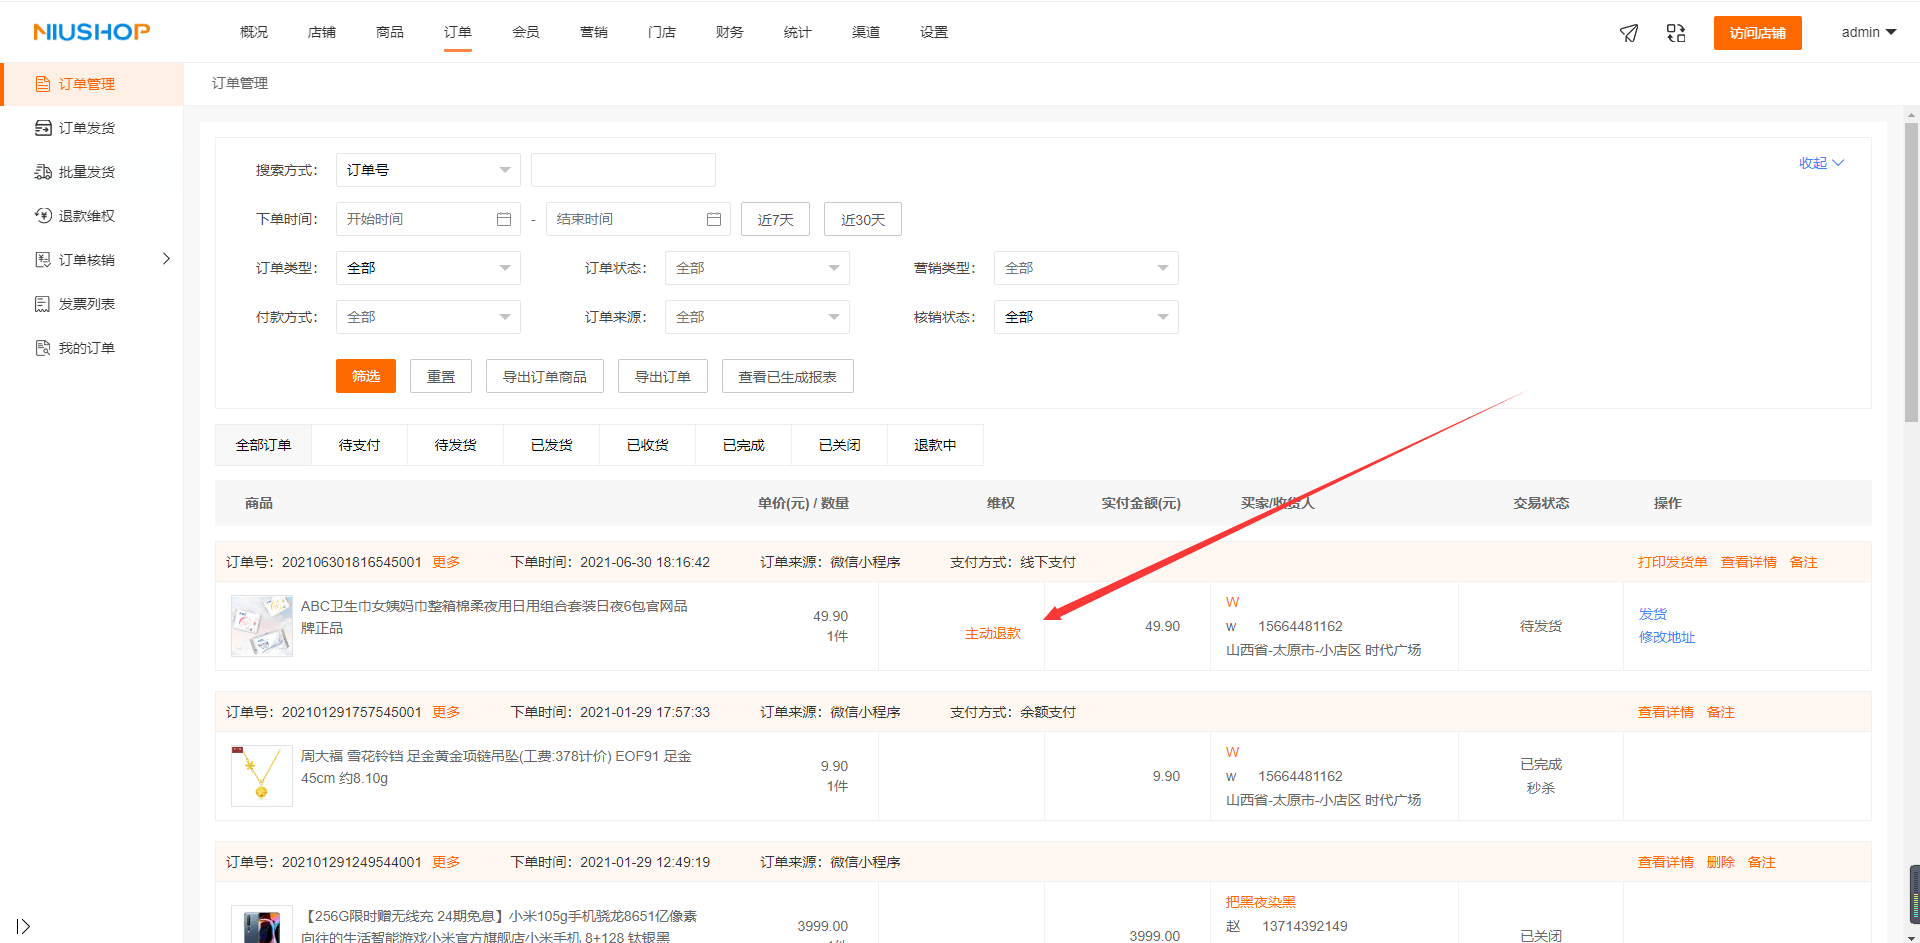The image size is (1920, 943).
Task: Collapse the filter panel via 收起
Action: point(1821,163)
